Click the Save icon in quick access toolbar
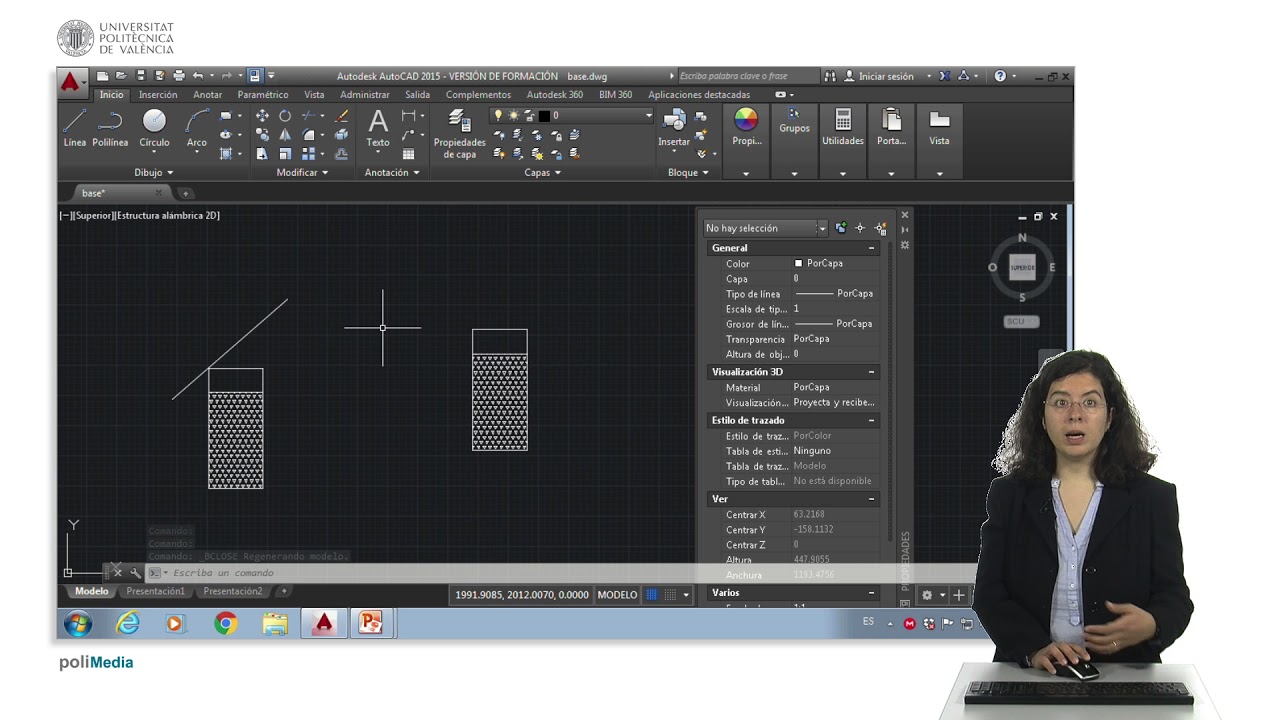Image resolution: width=1280 pixels, height=720 pixels. 140,76
